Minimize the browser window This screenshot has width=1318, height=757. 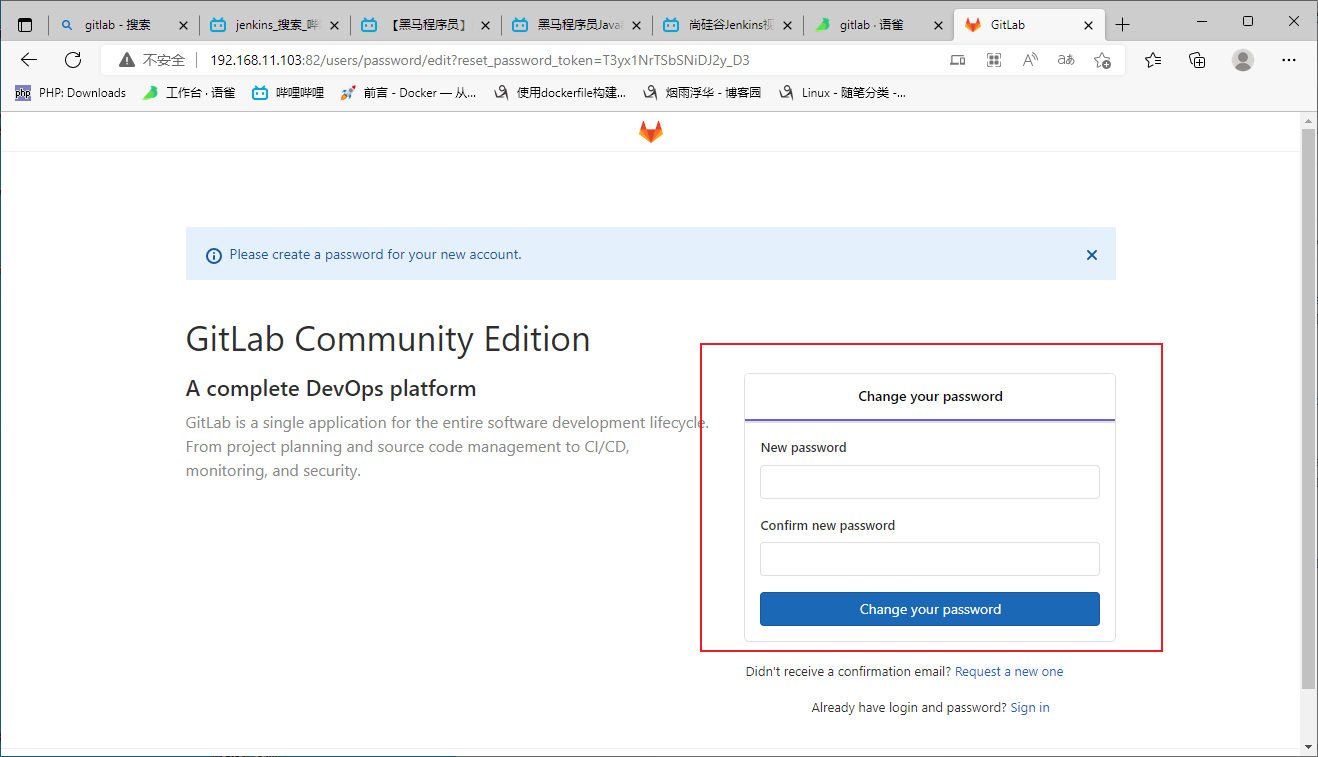pos(1203,21)
